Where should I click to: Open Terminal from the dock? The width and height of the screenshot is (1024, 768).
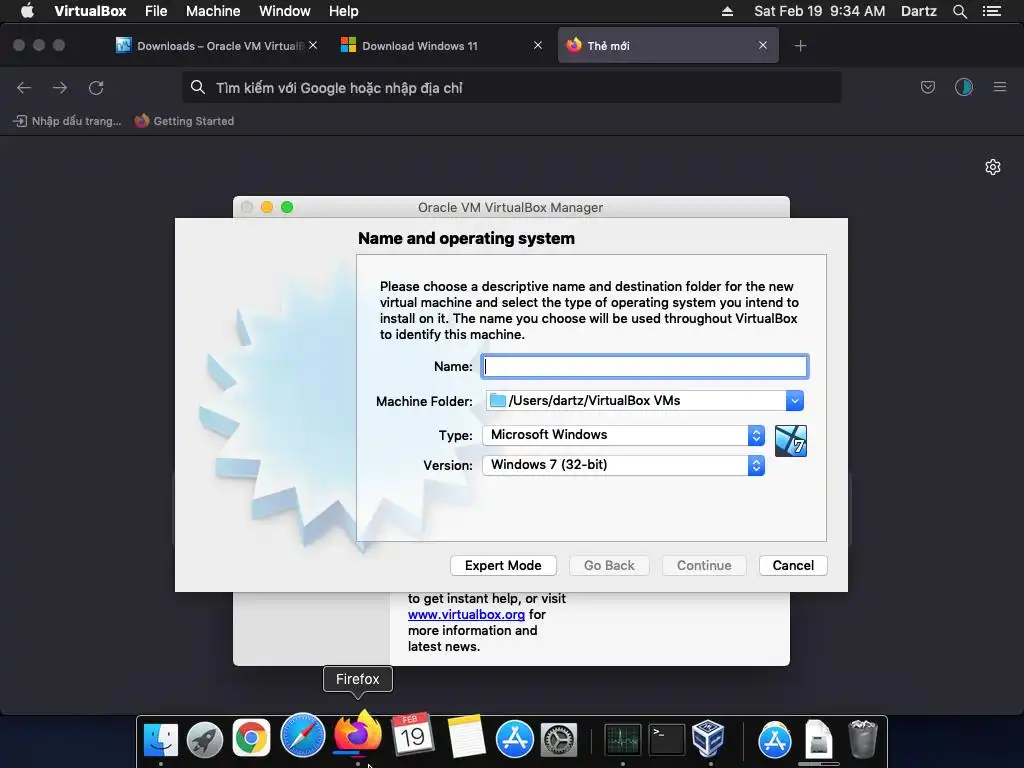pos(666,741)
